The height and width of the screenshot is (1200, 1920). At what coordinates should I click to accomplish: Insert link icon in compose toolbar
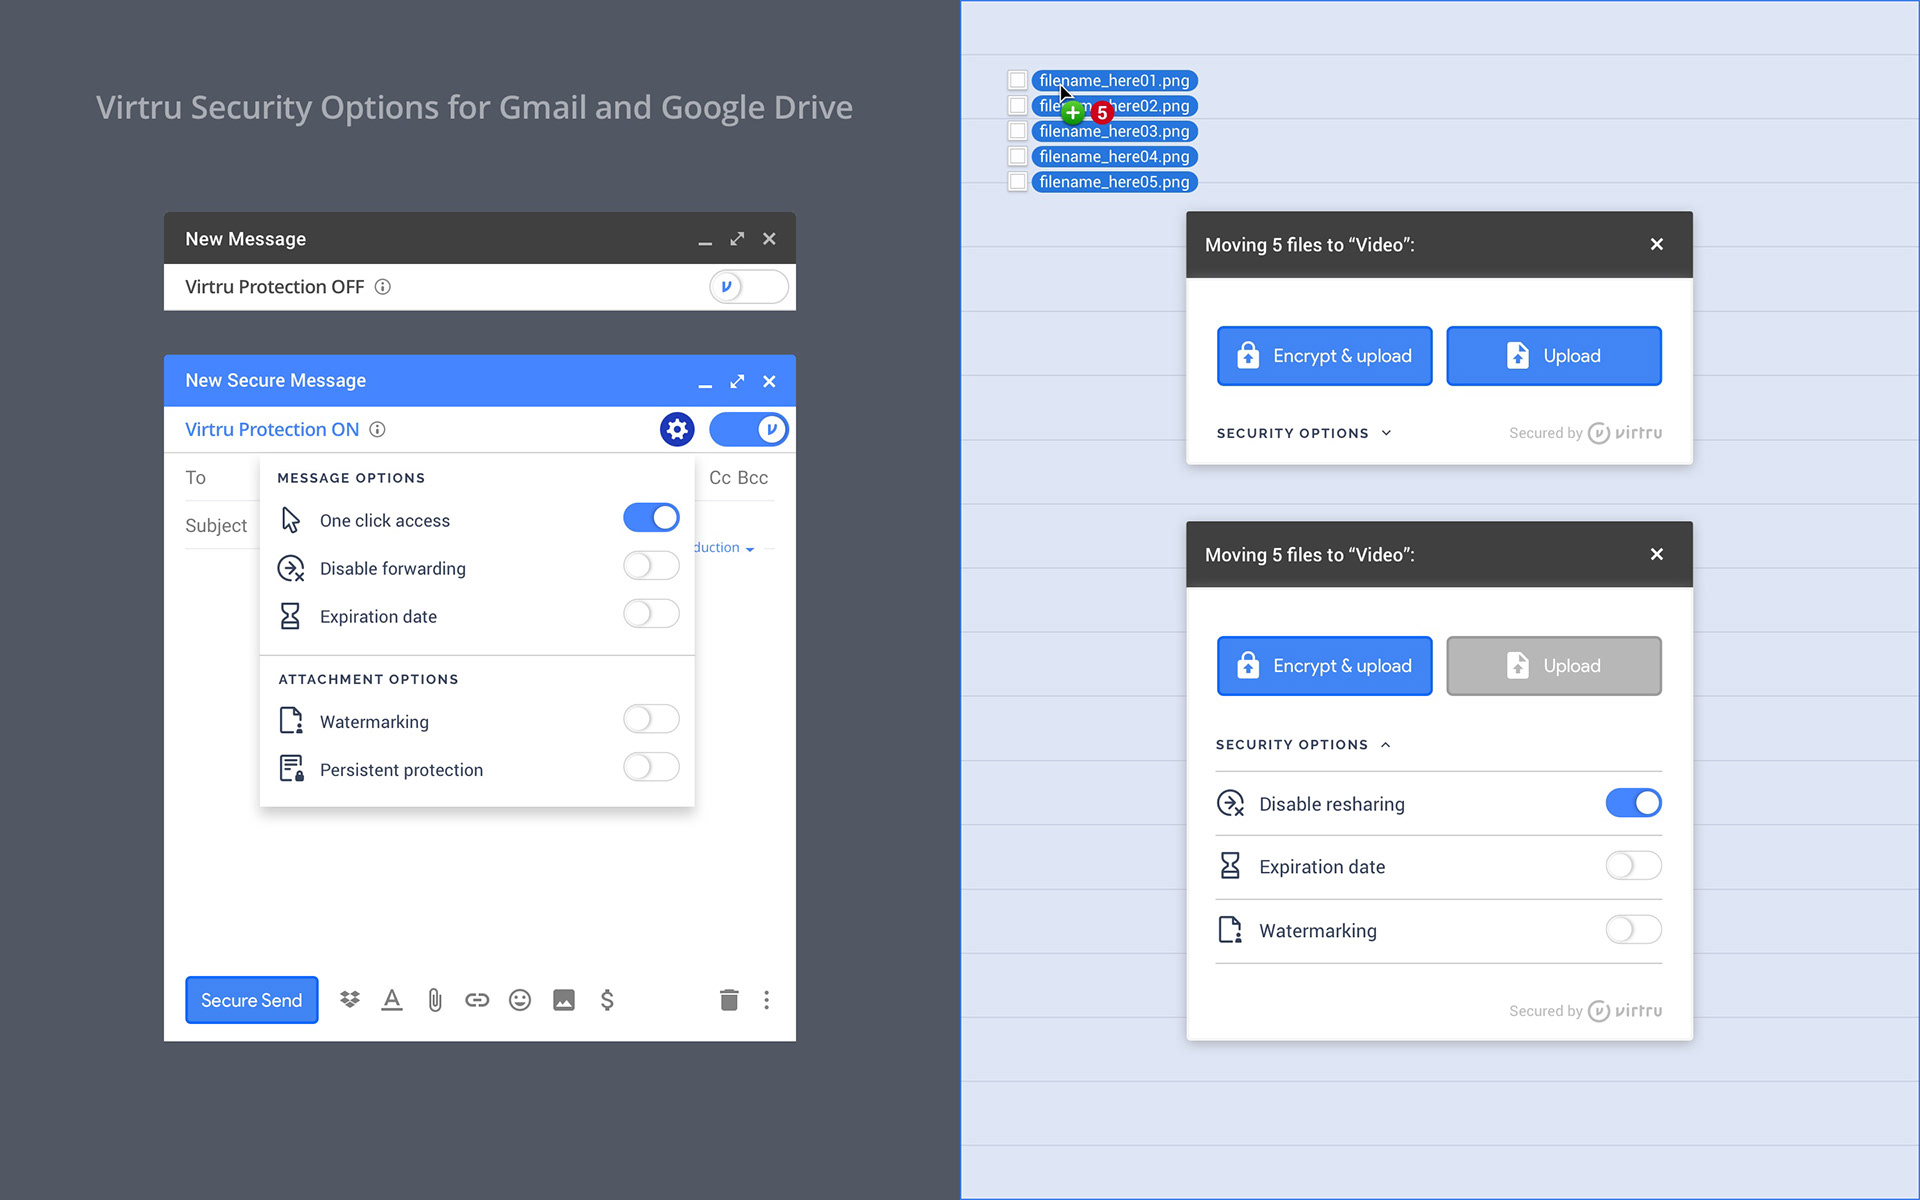click(x=477, y=999)
